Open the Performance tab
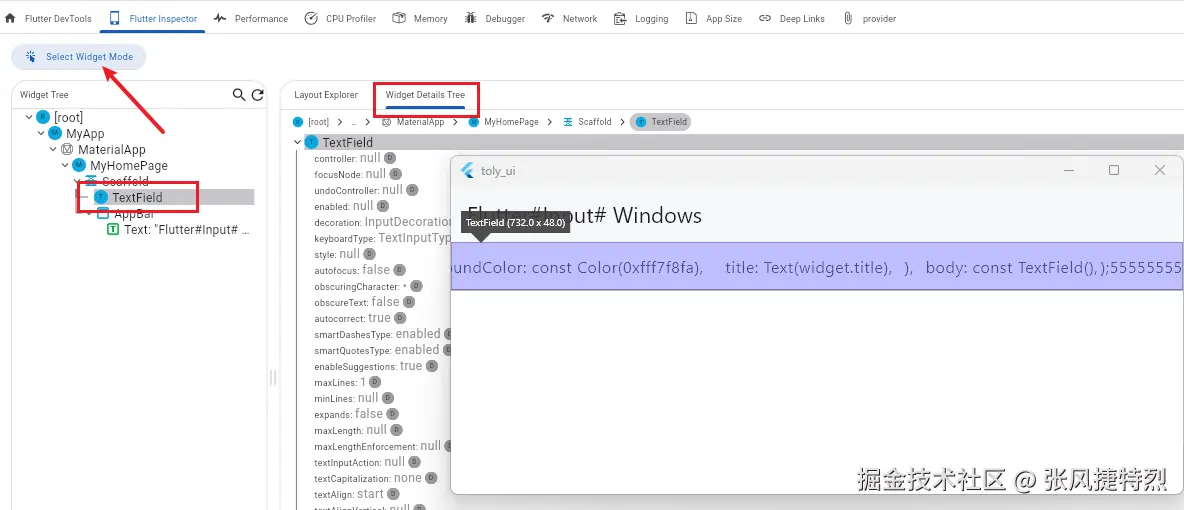The image size is (1184, 510). pyautogui.click(x=251, y=18)
